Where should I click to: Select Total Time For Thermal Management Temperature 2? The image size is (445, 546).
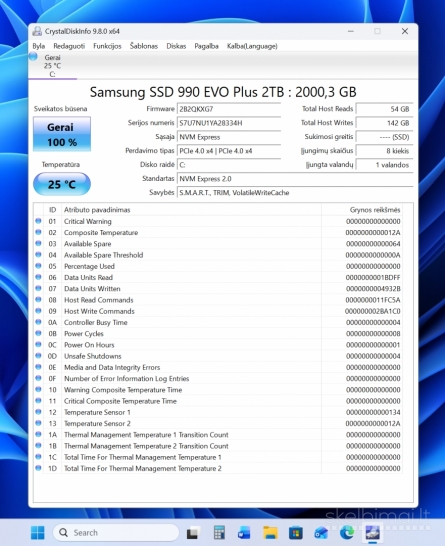(218, 468)
